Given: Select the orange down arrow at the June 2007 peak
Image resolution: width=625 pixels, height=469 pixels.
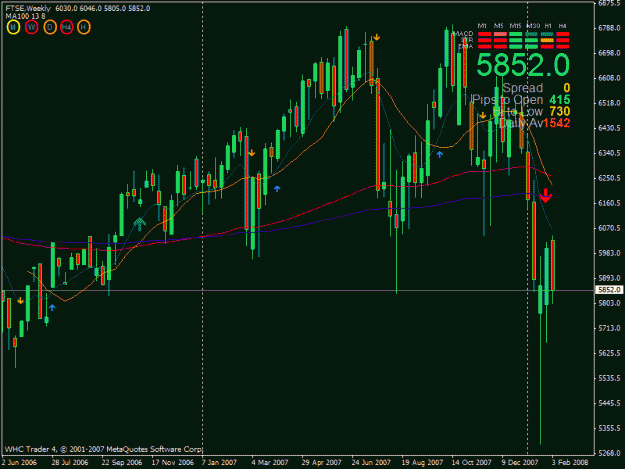Looking at the screenshot, I should 376,37.
